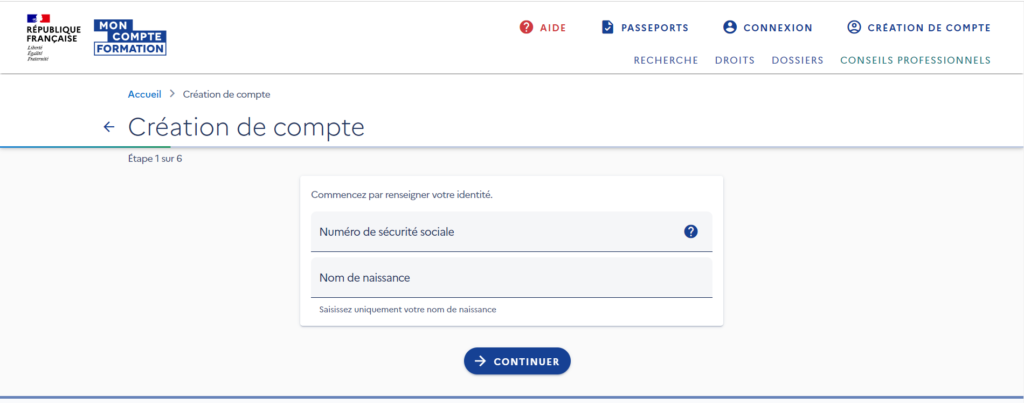Click the Création de compte person icon
Viewport: 1024px width, 403px height.
854,27
